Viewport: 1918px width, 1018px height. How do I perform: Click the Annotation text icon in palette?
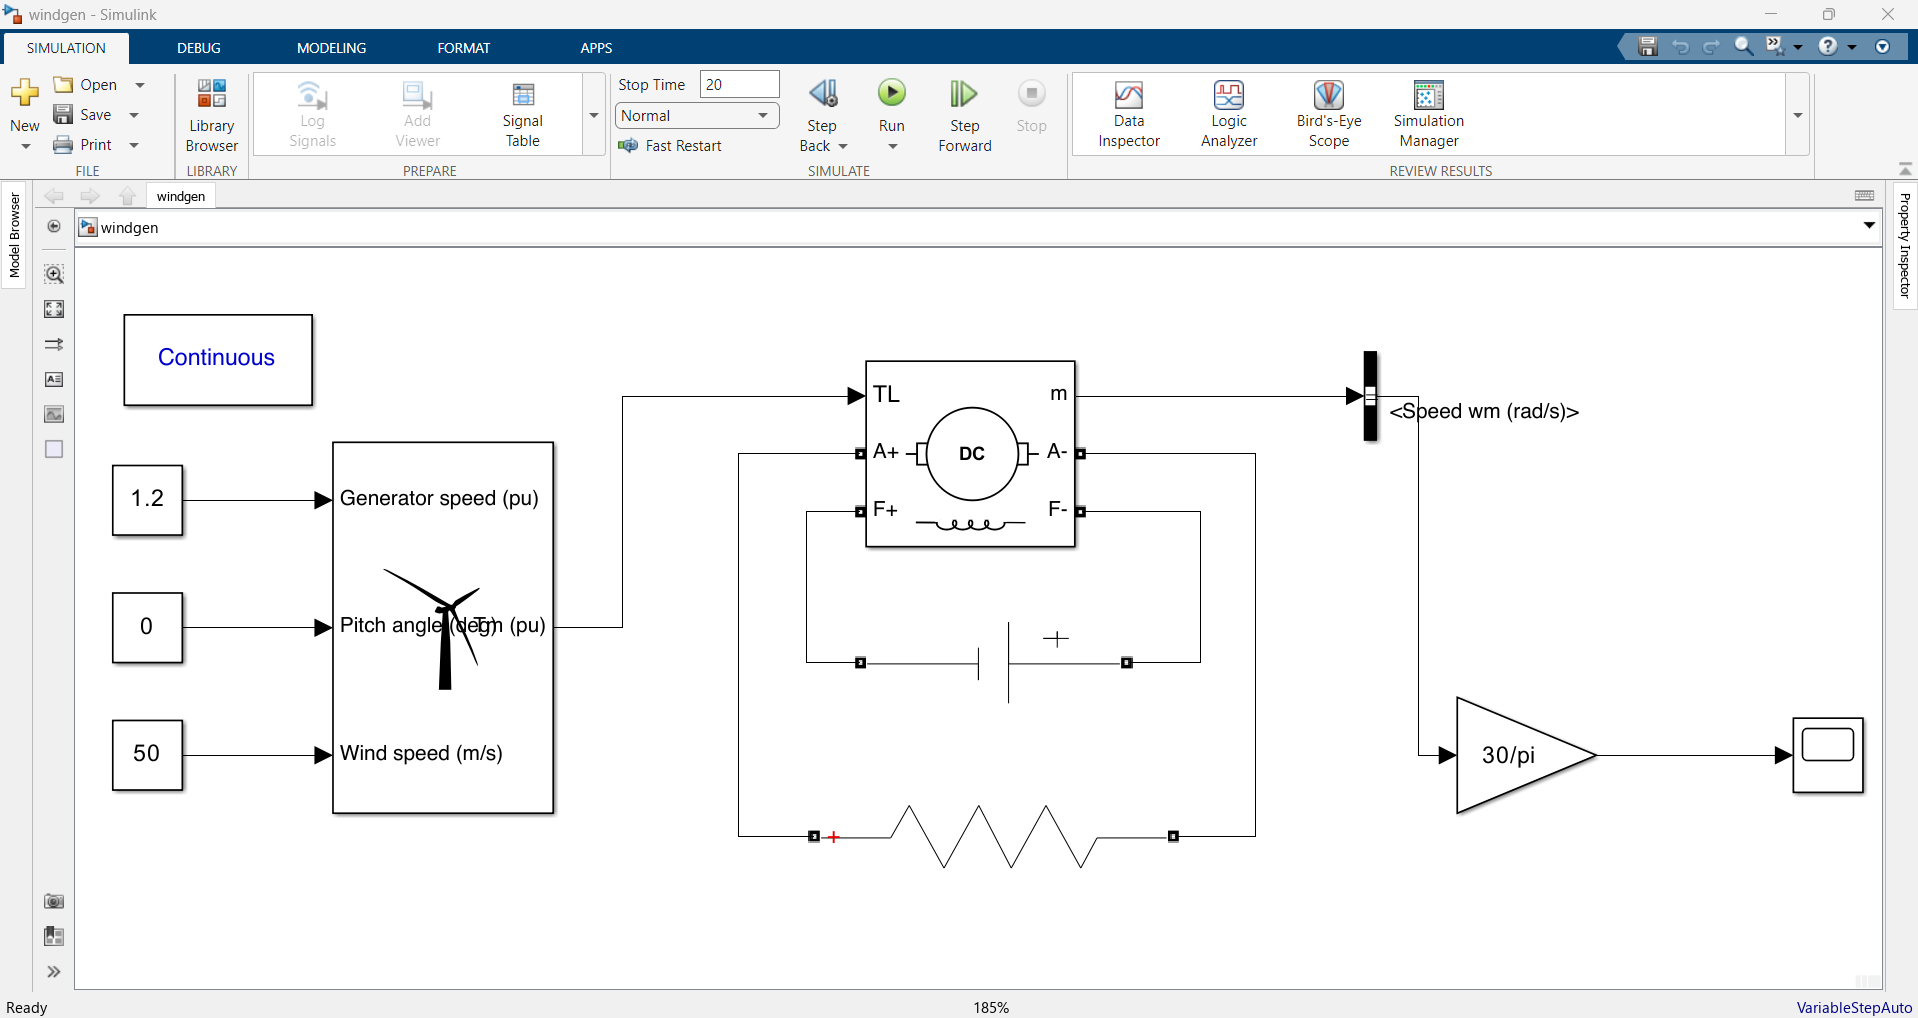54,379
